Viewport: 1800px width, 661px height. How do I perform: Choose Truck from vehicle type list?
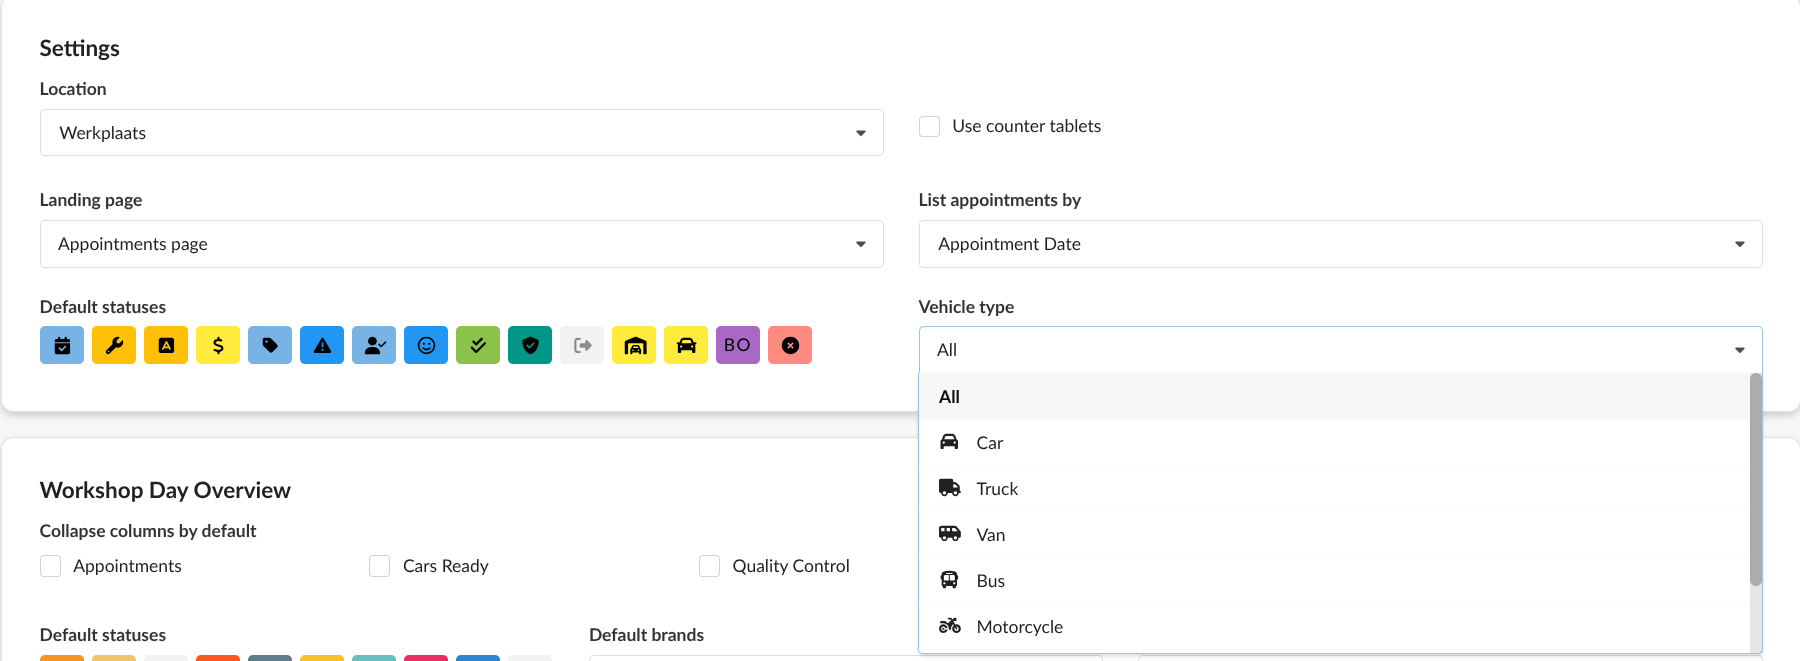997,489
